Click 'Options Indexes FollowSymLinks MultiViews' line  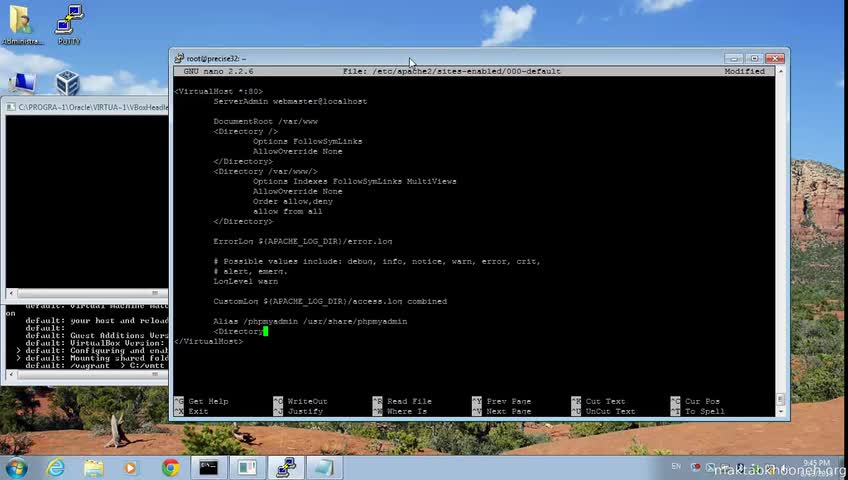coord(354,181)
